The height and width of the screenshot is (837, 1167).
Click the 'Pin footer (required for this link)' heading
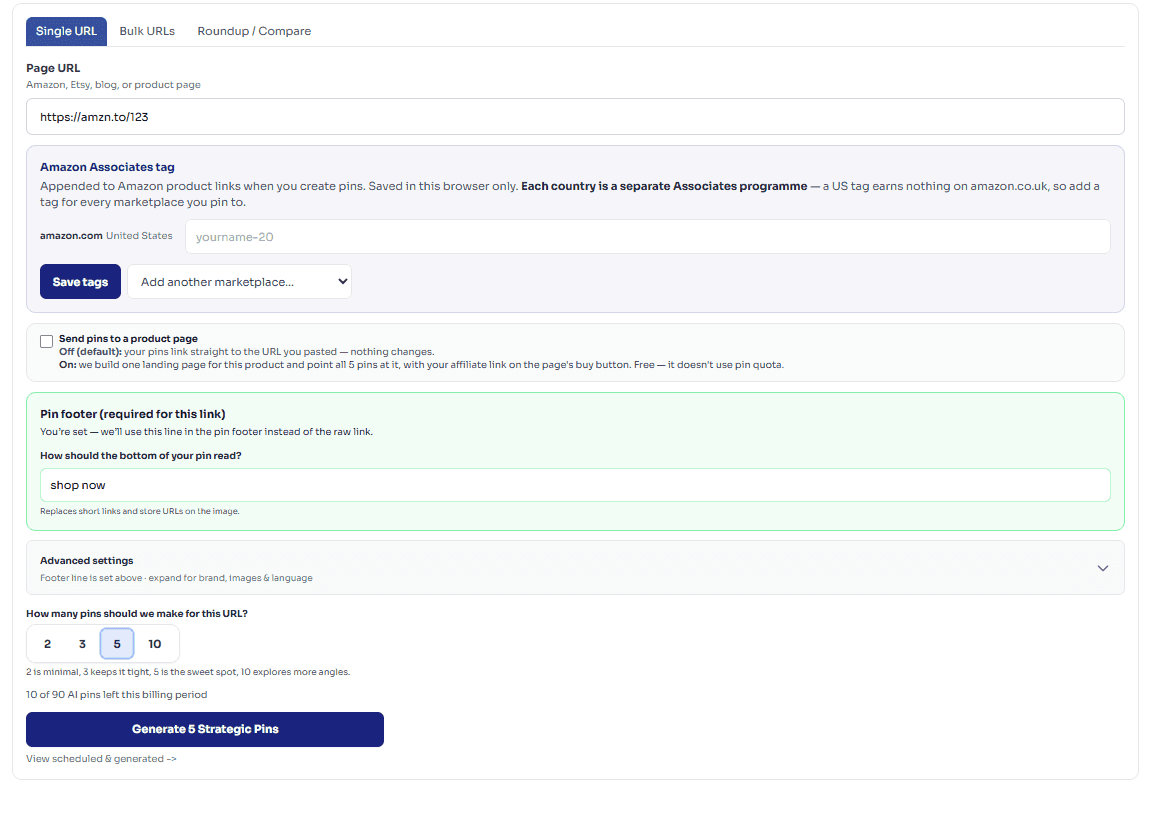(x=132, y=414)
